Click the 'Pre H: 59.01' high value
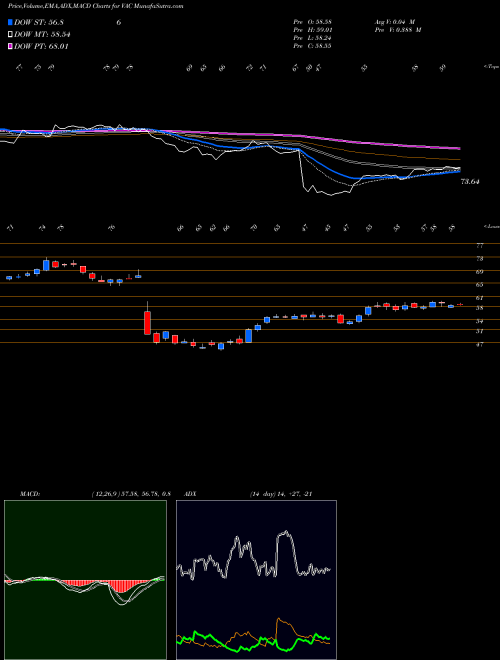The width and height of the screenshot is (500, 660). (x=313, y=30)
